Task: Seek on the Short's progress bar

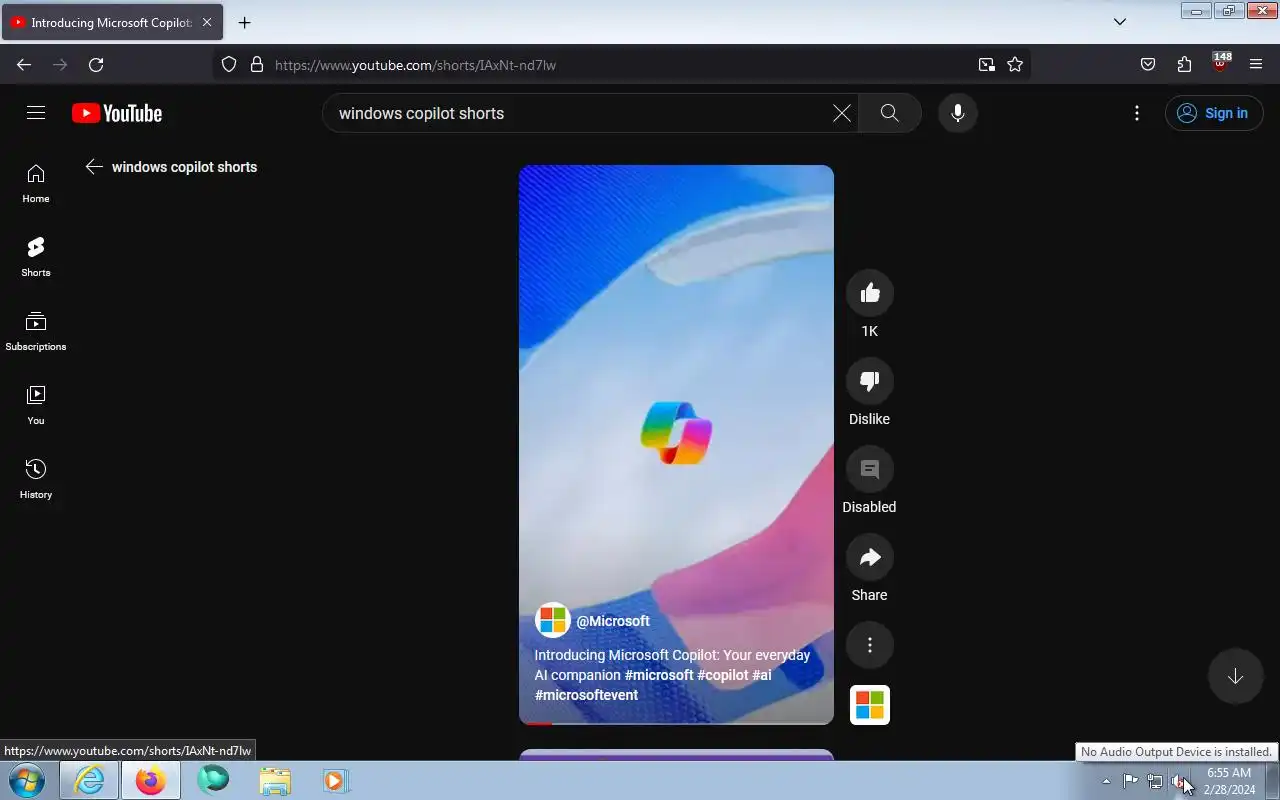Action: [676, 723]
